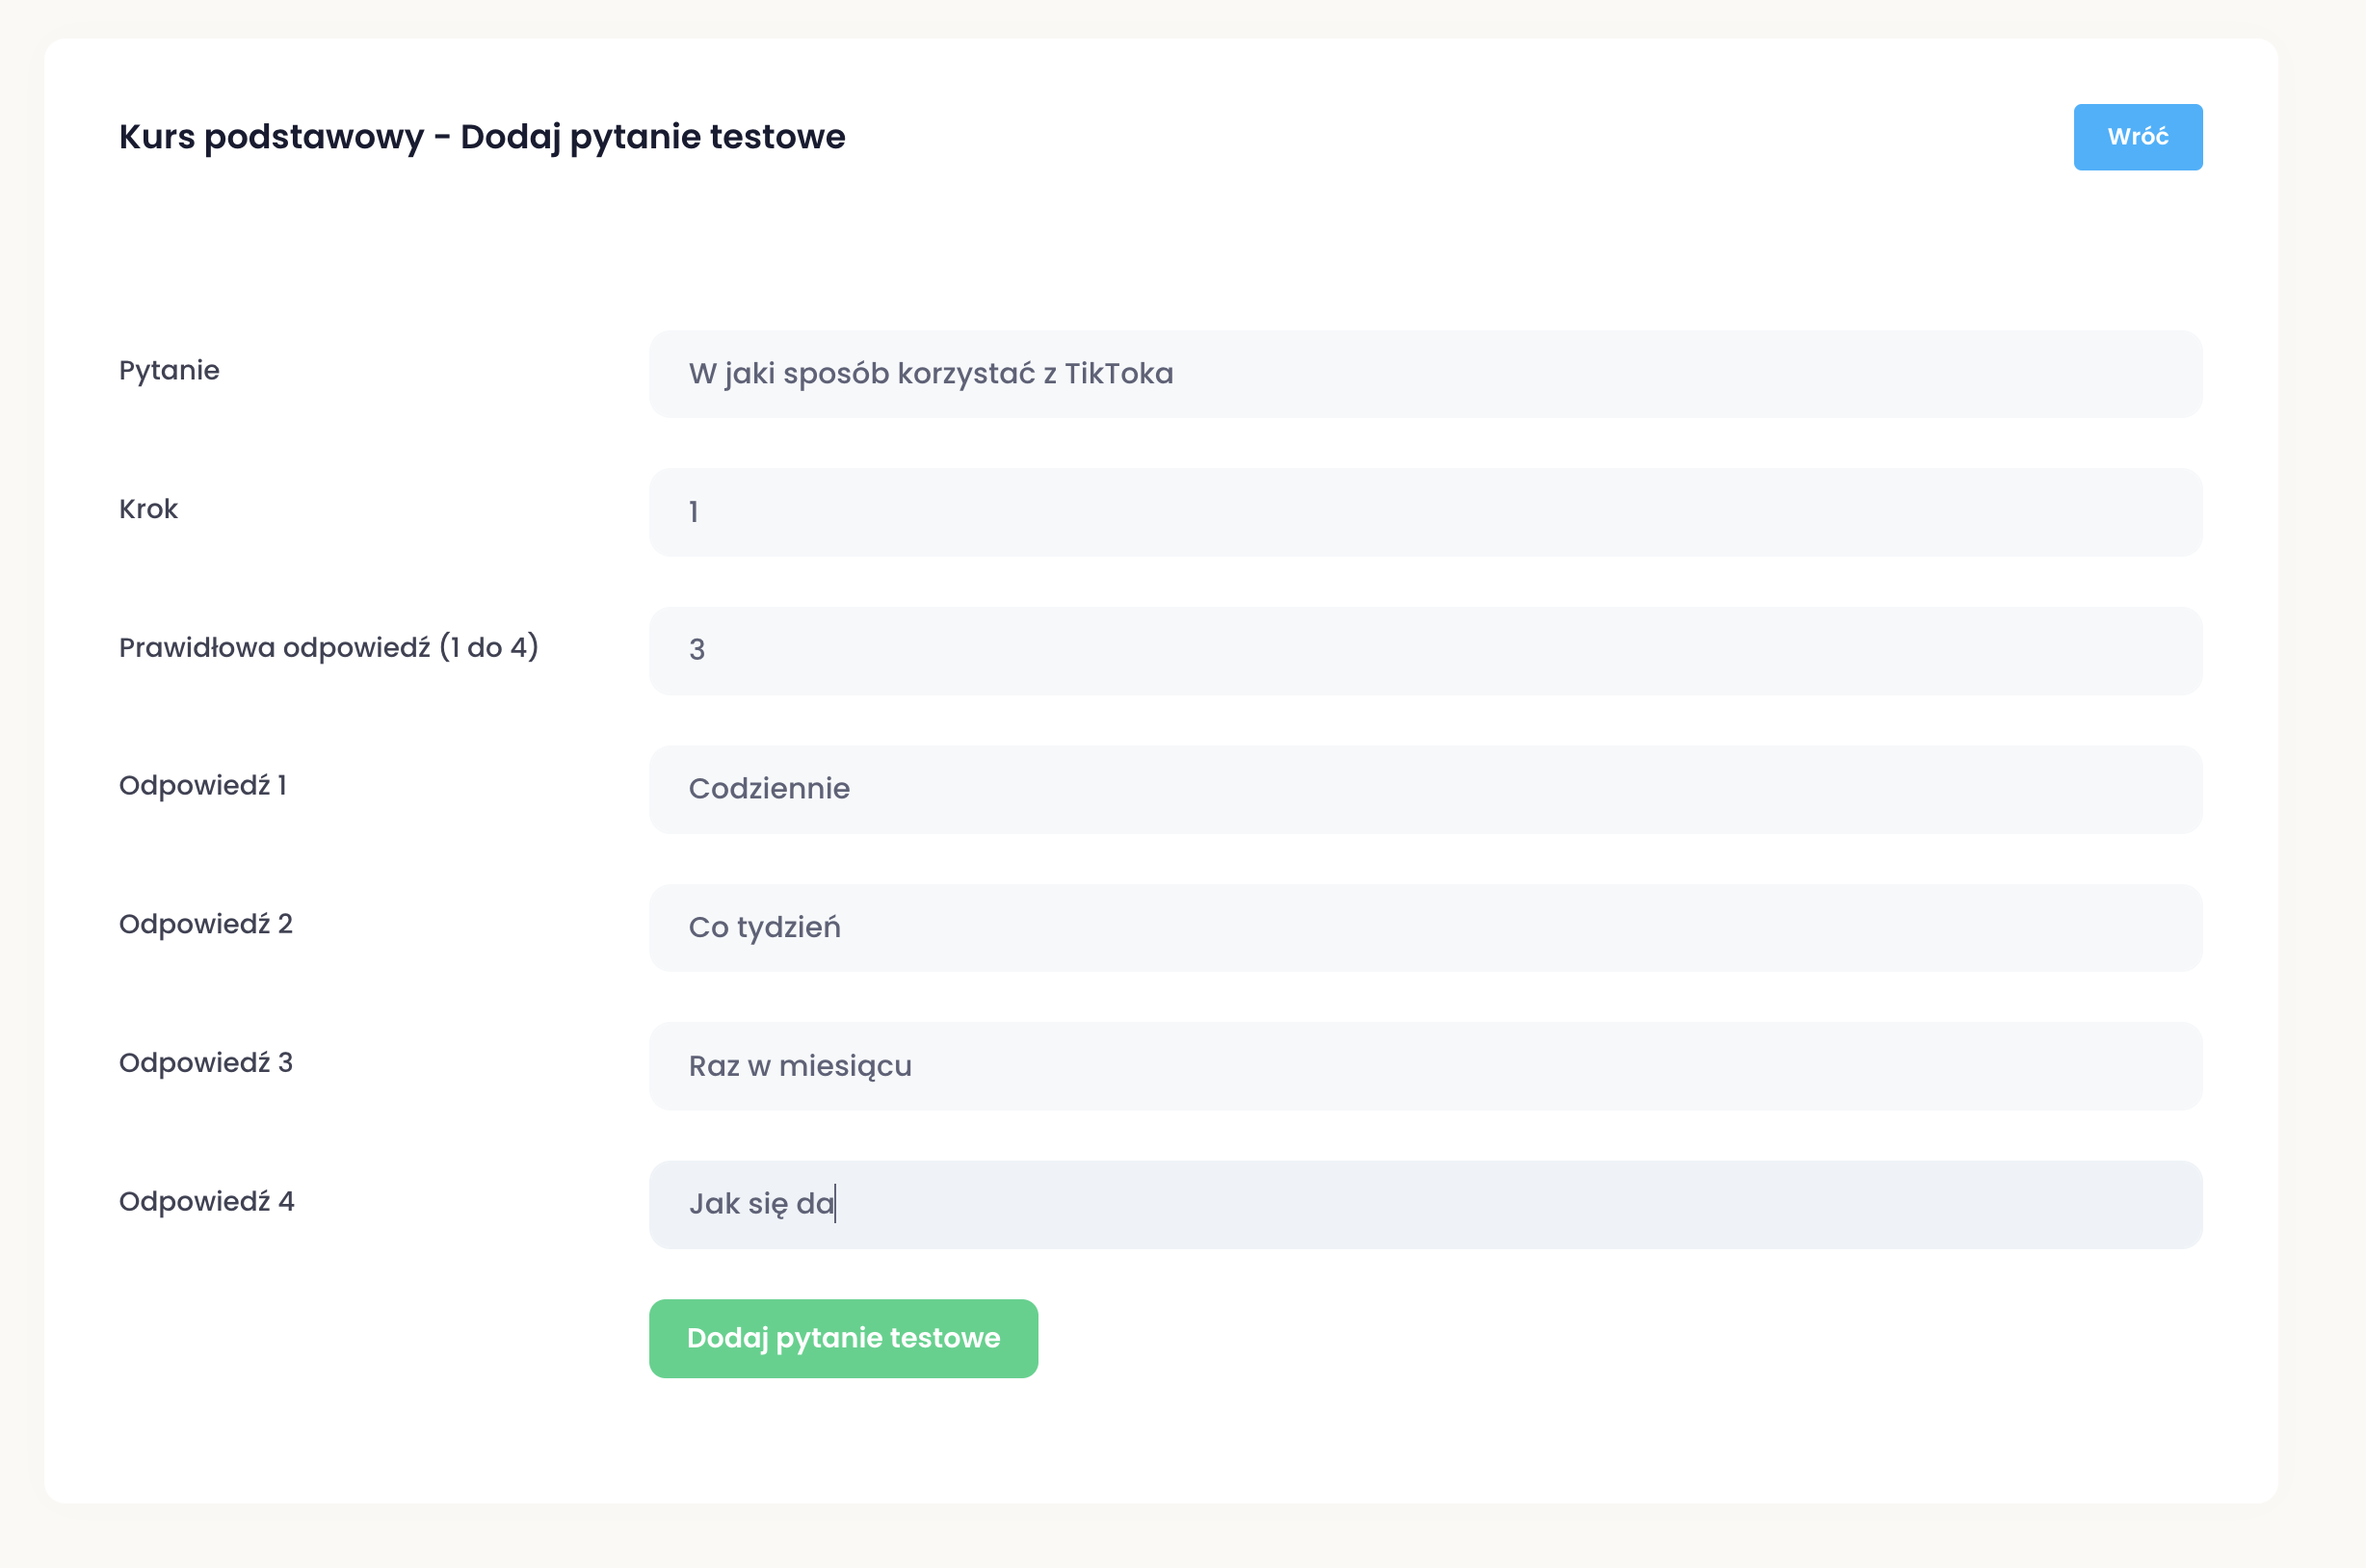
Task: Click the Odpowiedź 4 label
Action: (206, 1201)
